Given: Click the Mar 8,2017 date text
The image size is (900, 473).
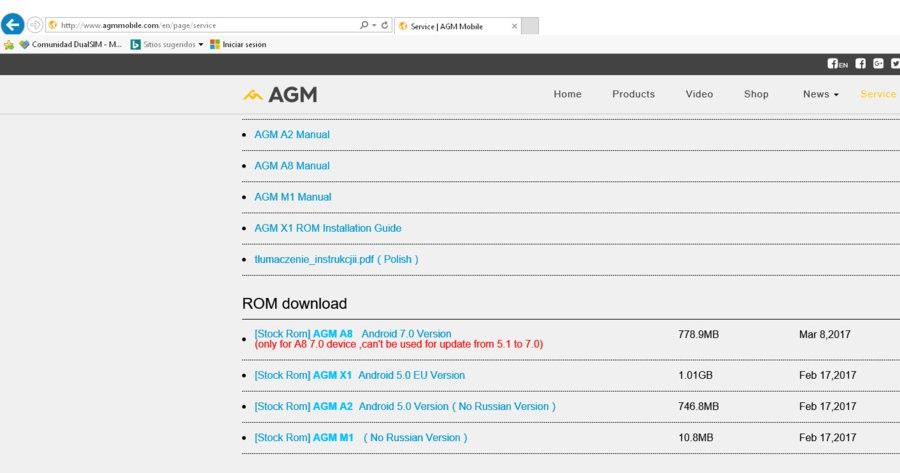Looking at the screenshot, I should (x=825, y=334).
